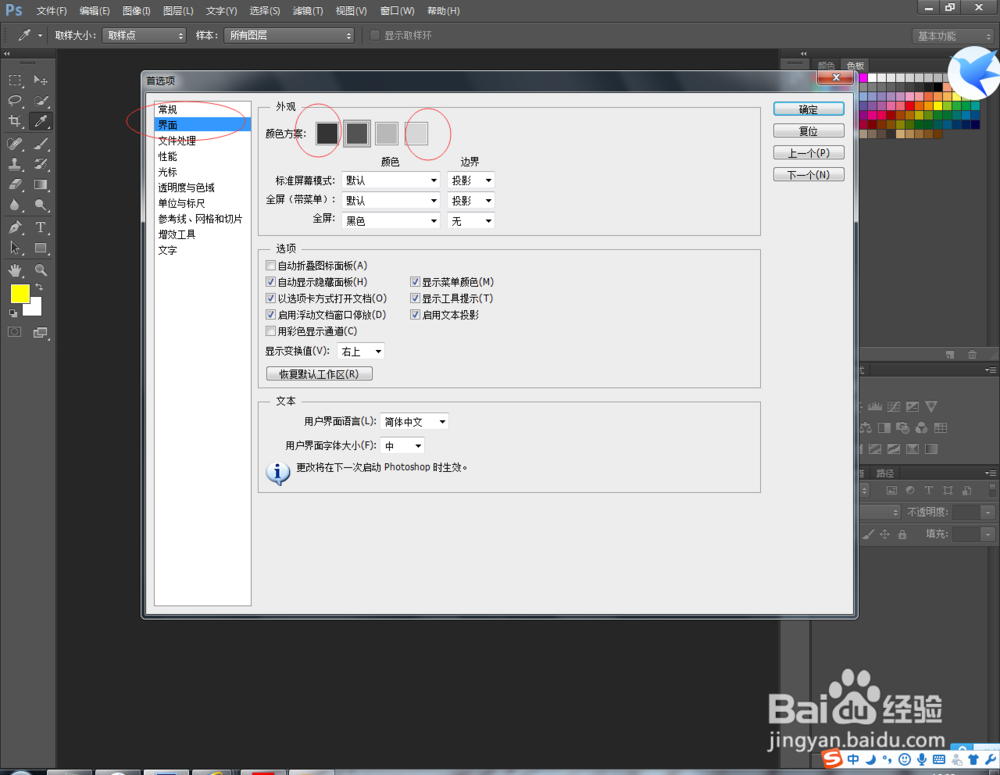Click the 确定 button

point(809,109)
